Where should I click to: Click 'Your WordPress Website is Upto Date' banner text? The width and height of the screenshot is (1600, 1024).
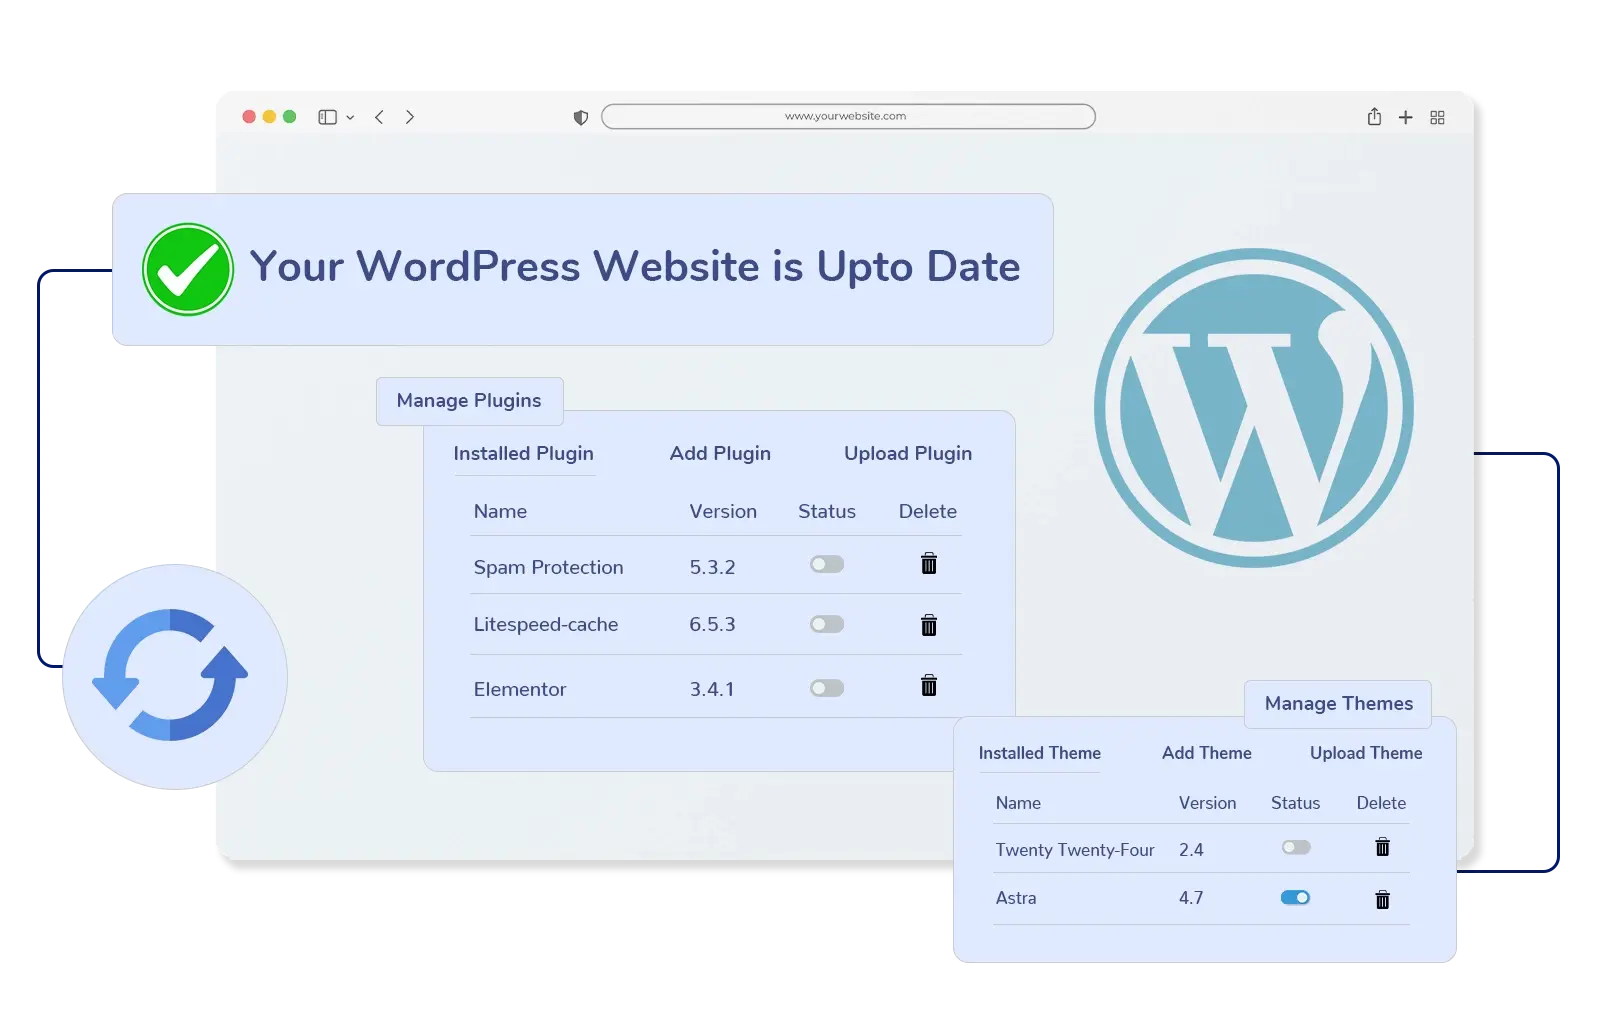coord(635,267)
